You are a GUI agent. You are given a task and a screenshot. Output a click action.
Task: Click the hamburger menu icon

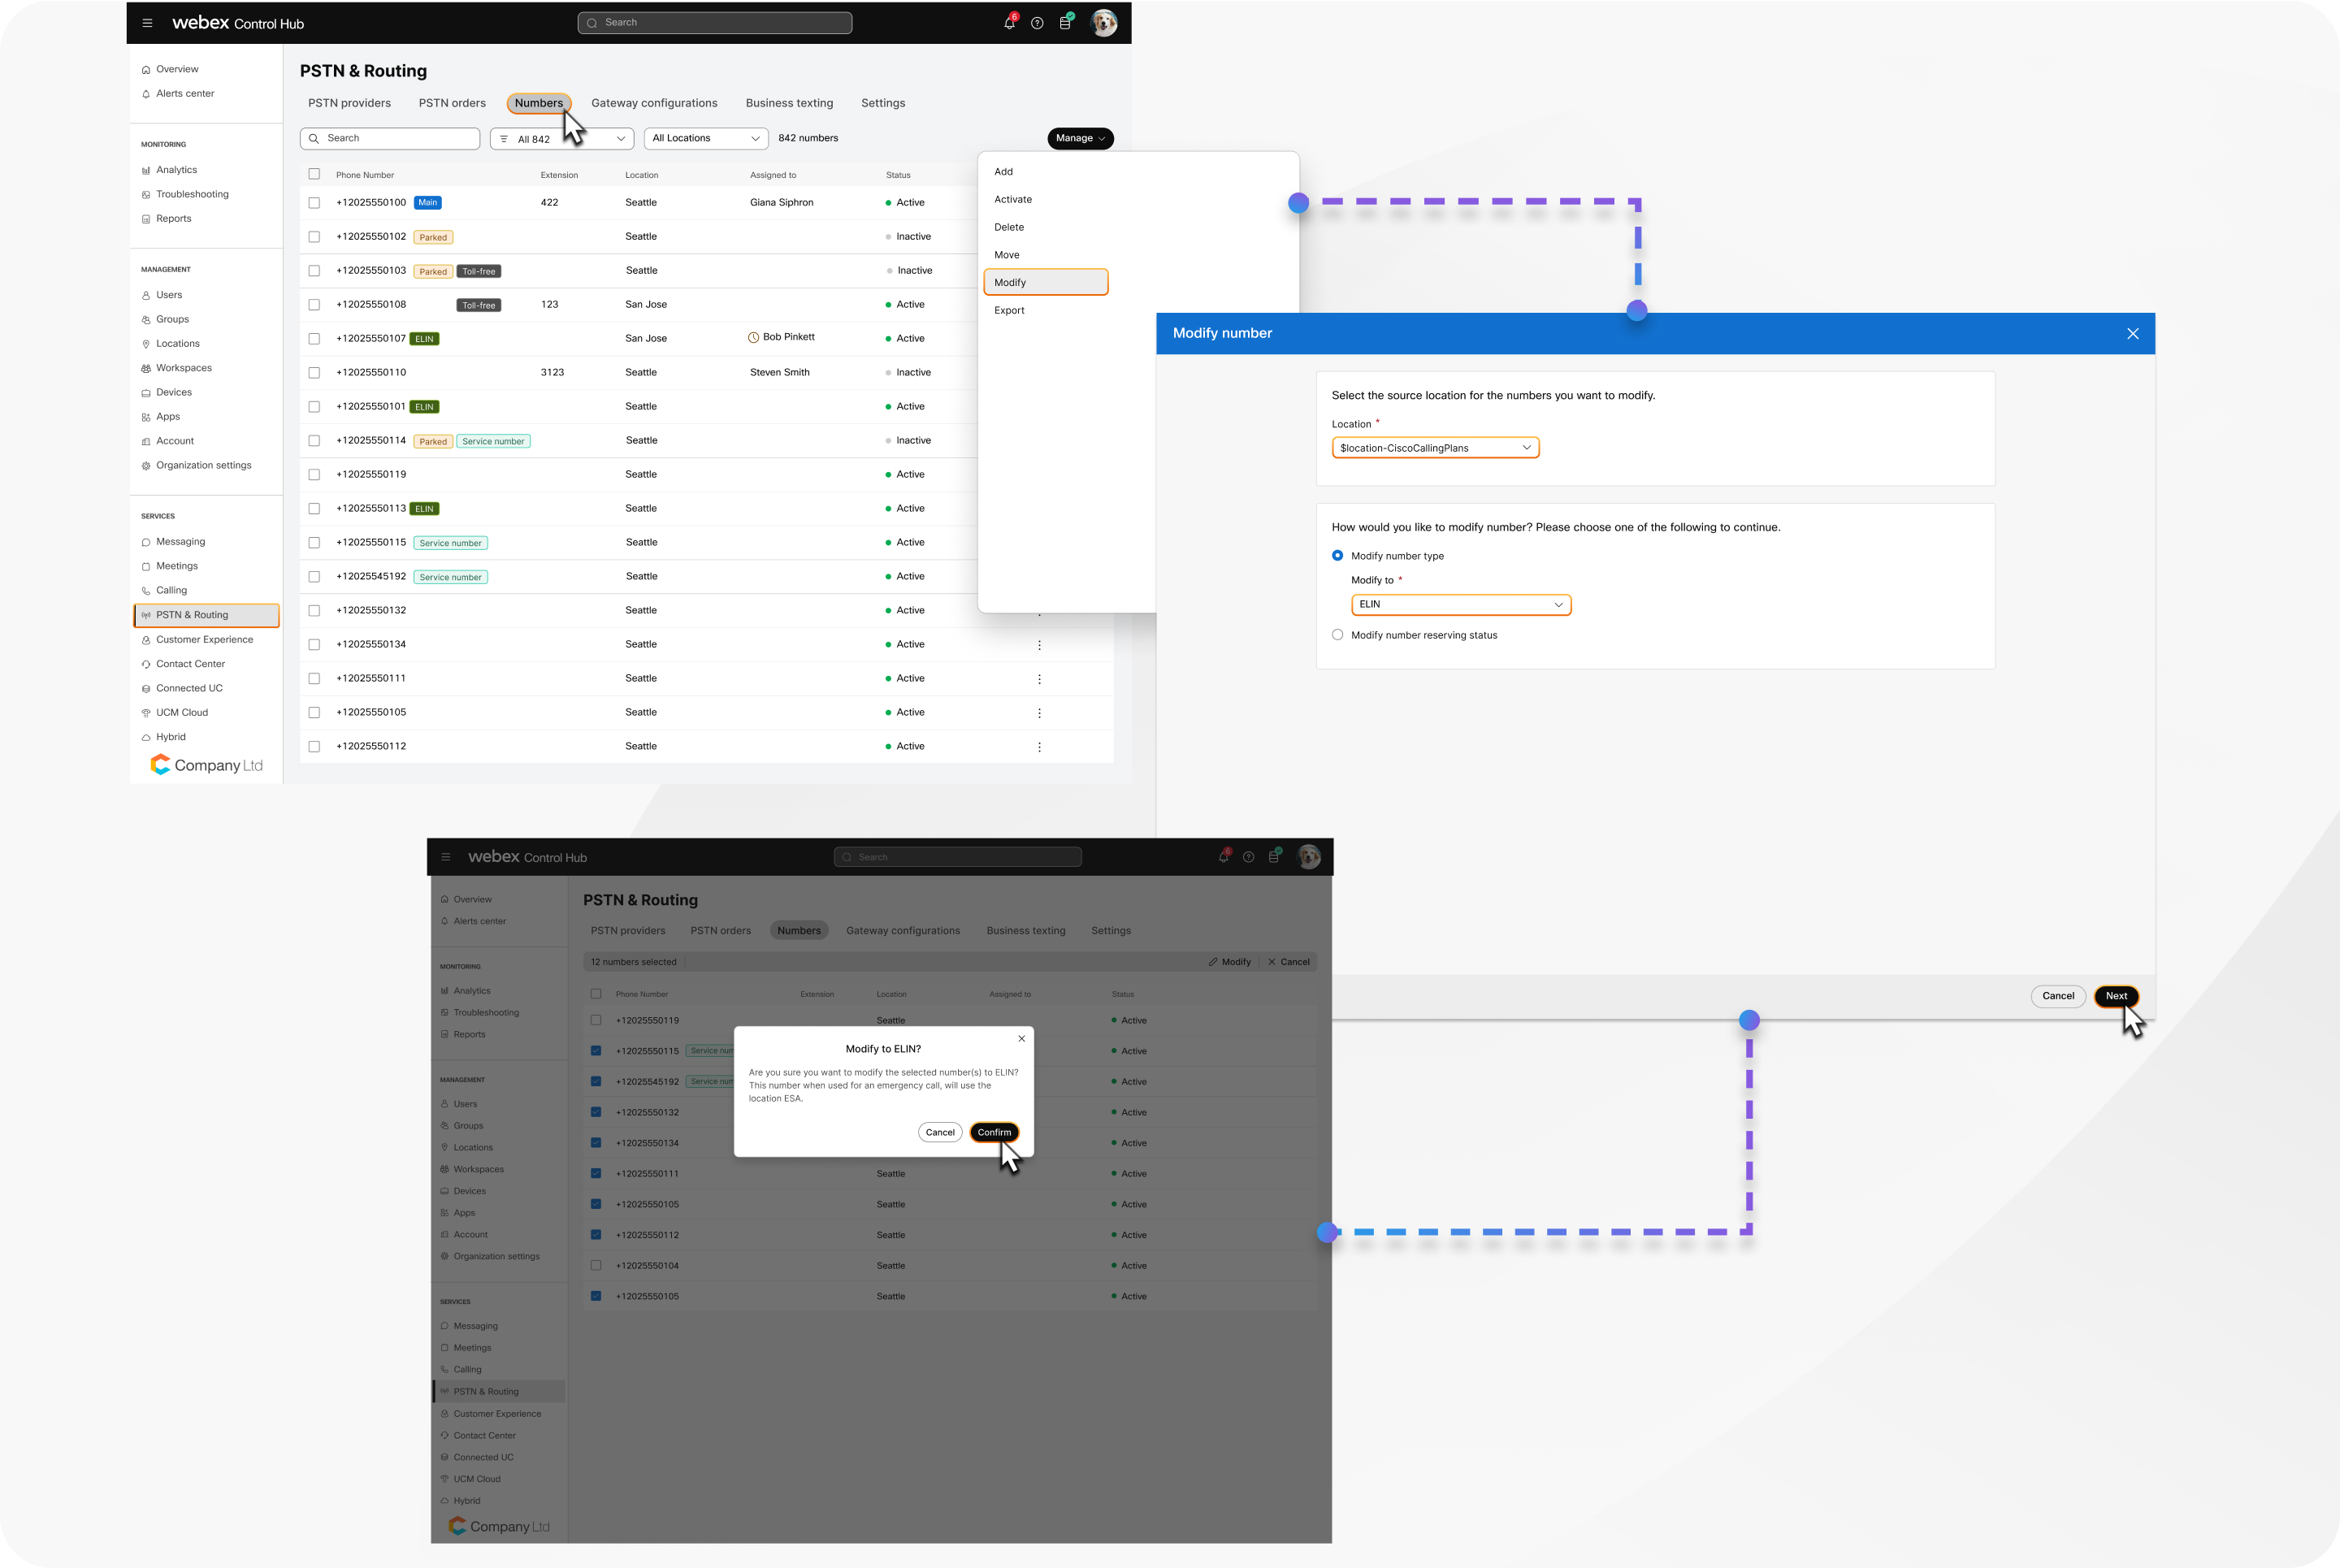tap(147, 23)
